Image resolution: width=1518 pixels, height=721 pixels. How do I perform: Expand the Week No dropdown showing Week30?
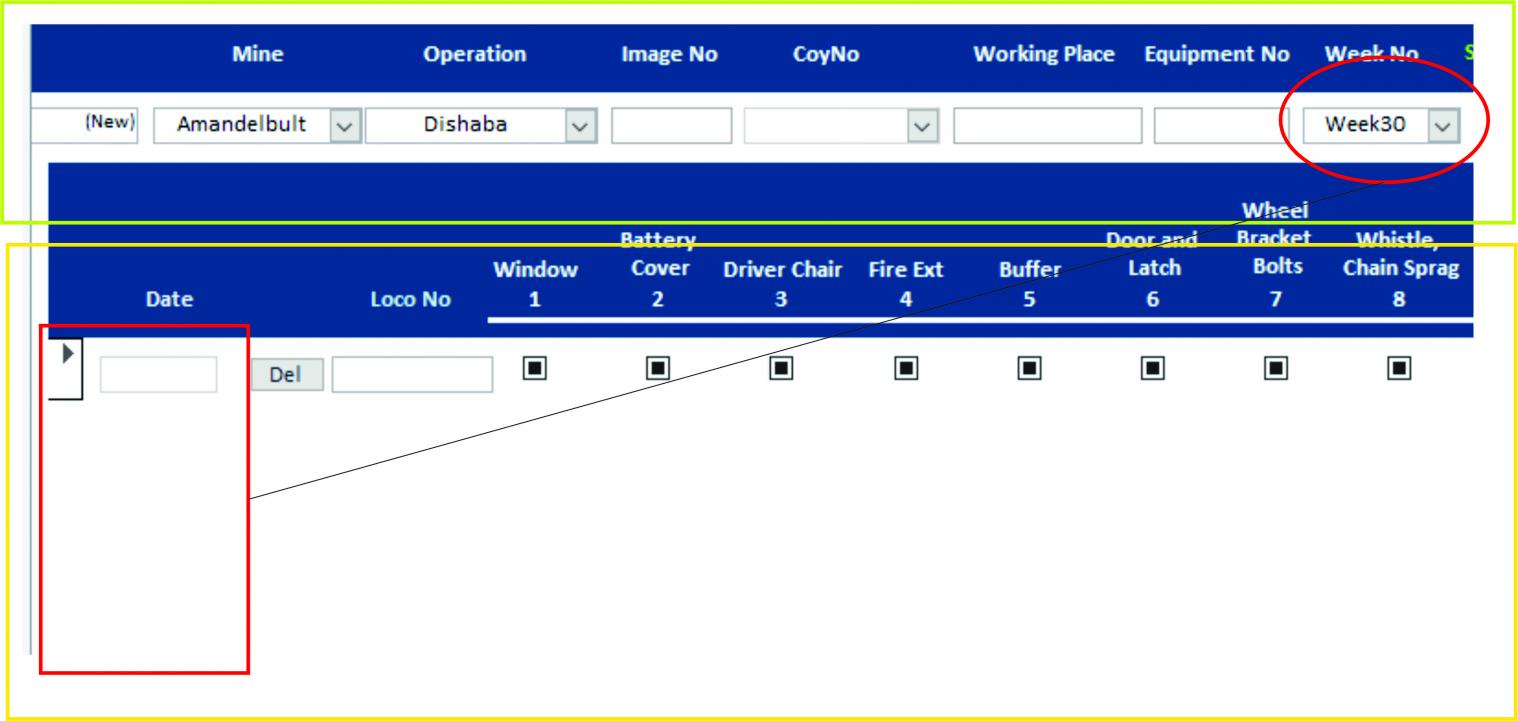(x=1441, y=126)
